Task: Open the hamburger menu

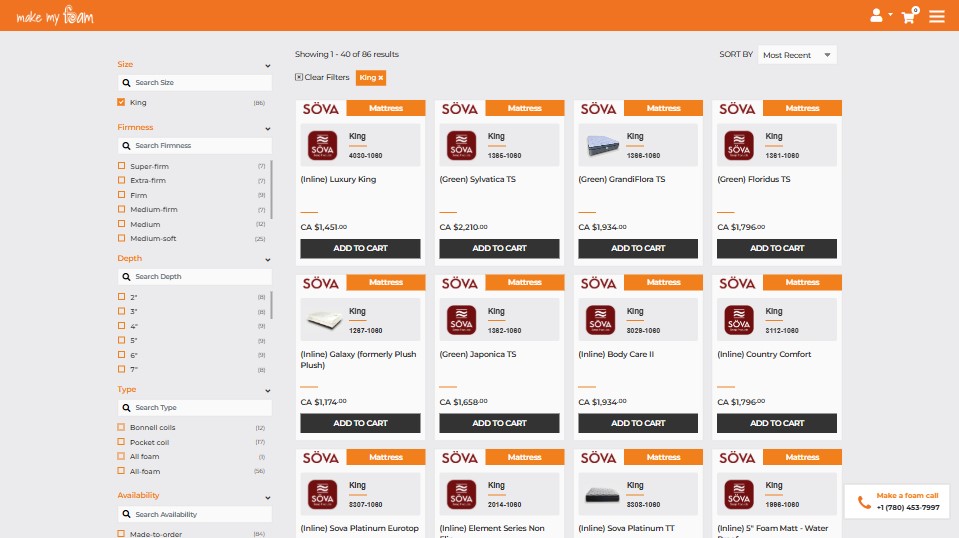Action: [x=937, y=16]
